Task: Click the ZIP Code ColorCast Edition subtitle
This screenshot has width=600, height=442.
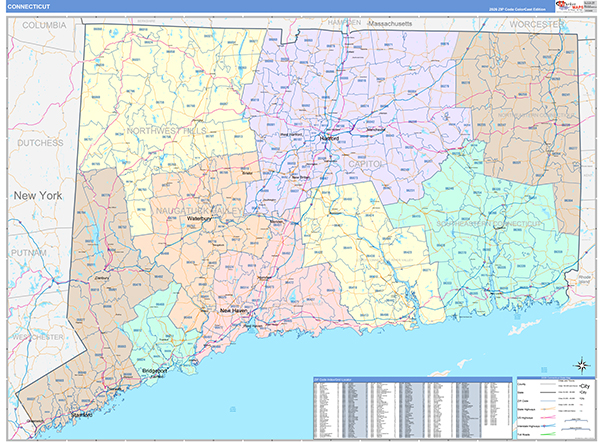Action: tap(517, 9)
